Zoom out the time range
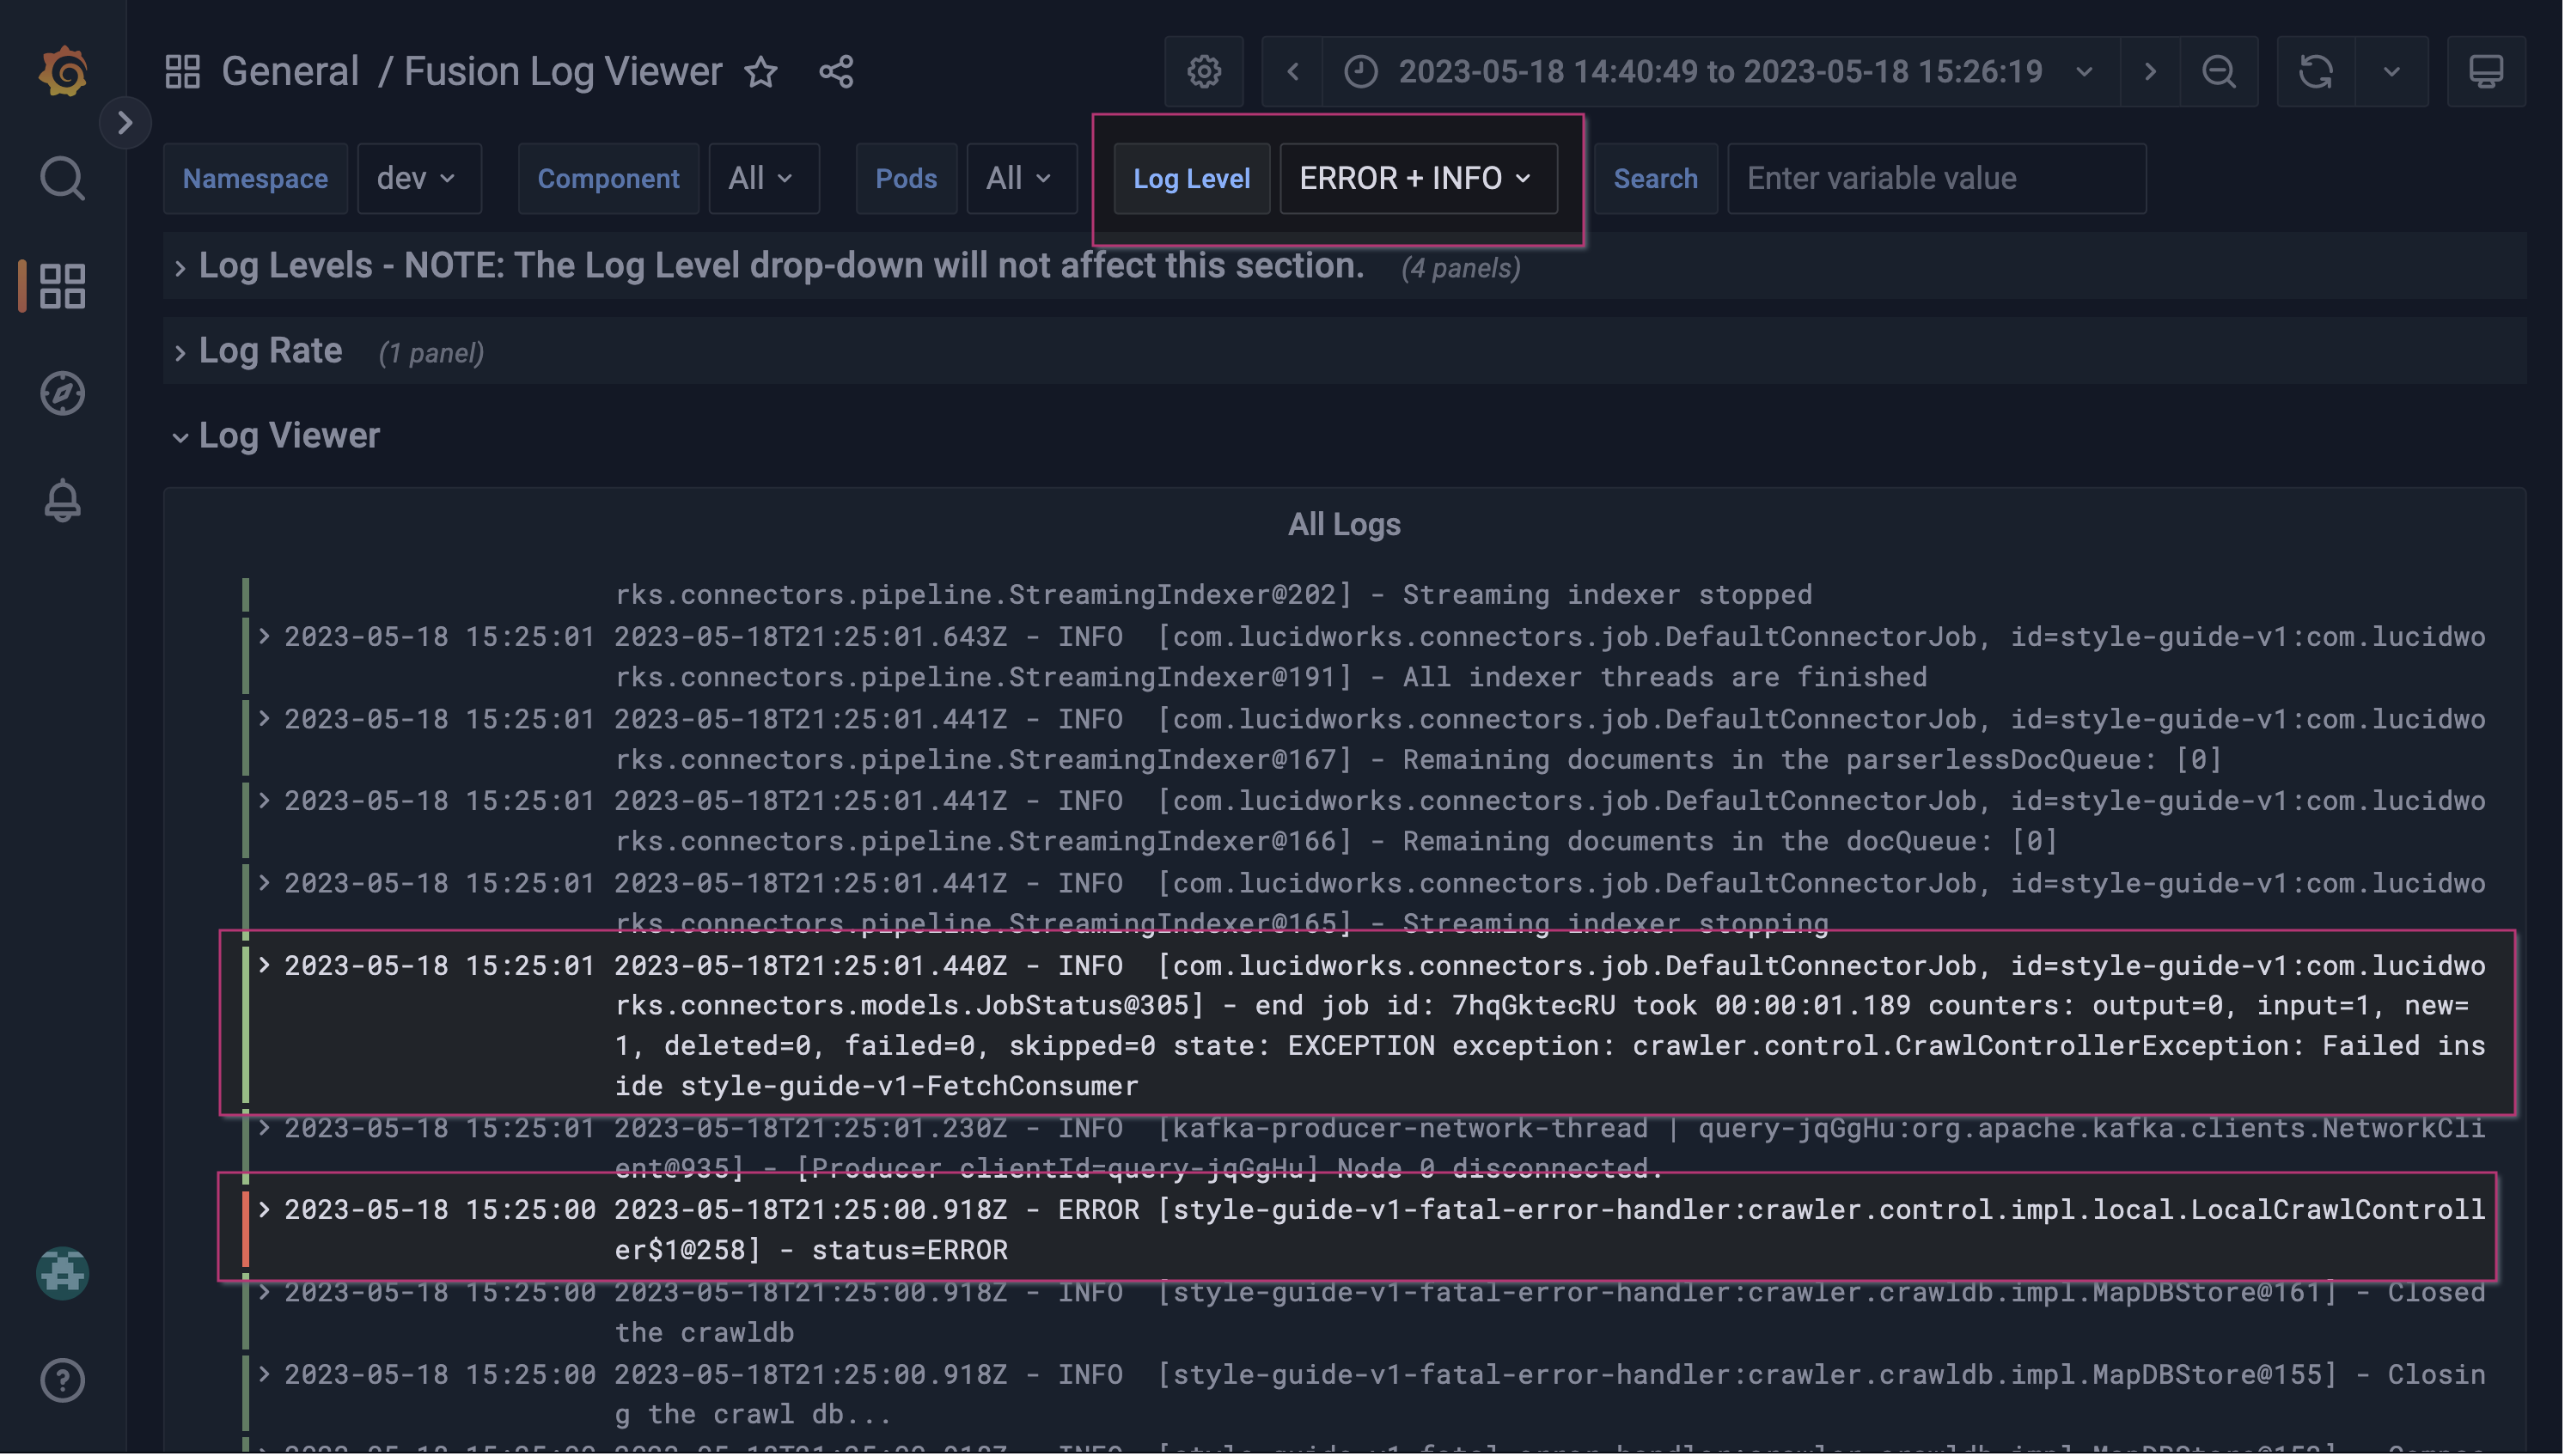The image size is (2571, 1456). [x=2219, y=71]
